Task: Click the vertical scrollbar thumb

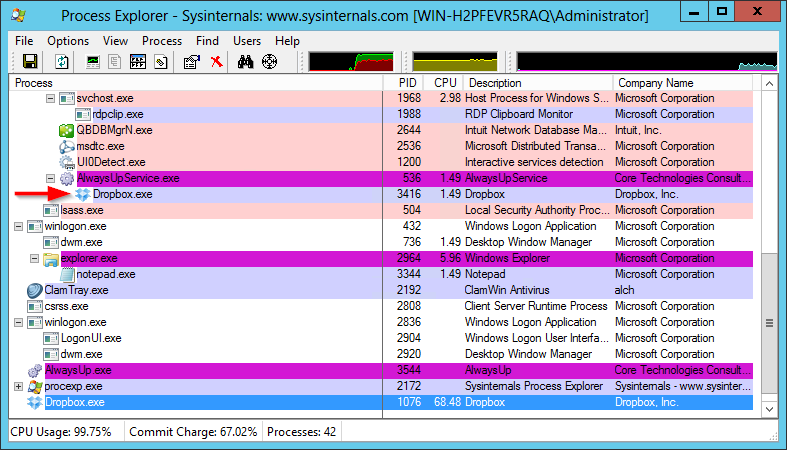Action: coord(769,323)
